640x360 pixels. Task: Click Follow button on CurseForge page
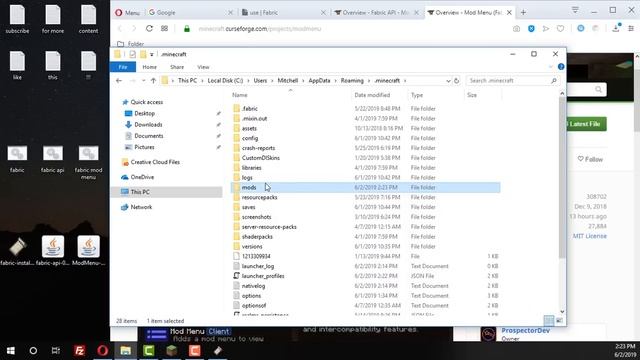[590, 159]
